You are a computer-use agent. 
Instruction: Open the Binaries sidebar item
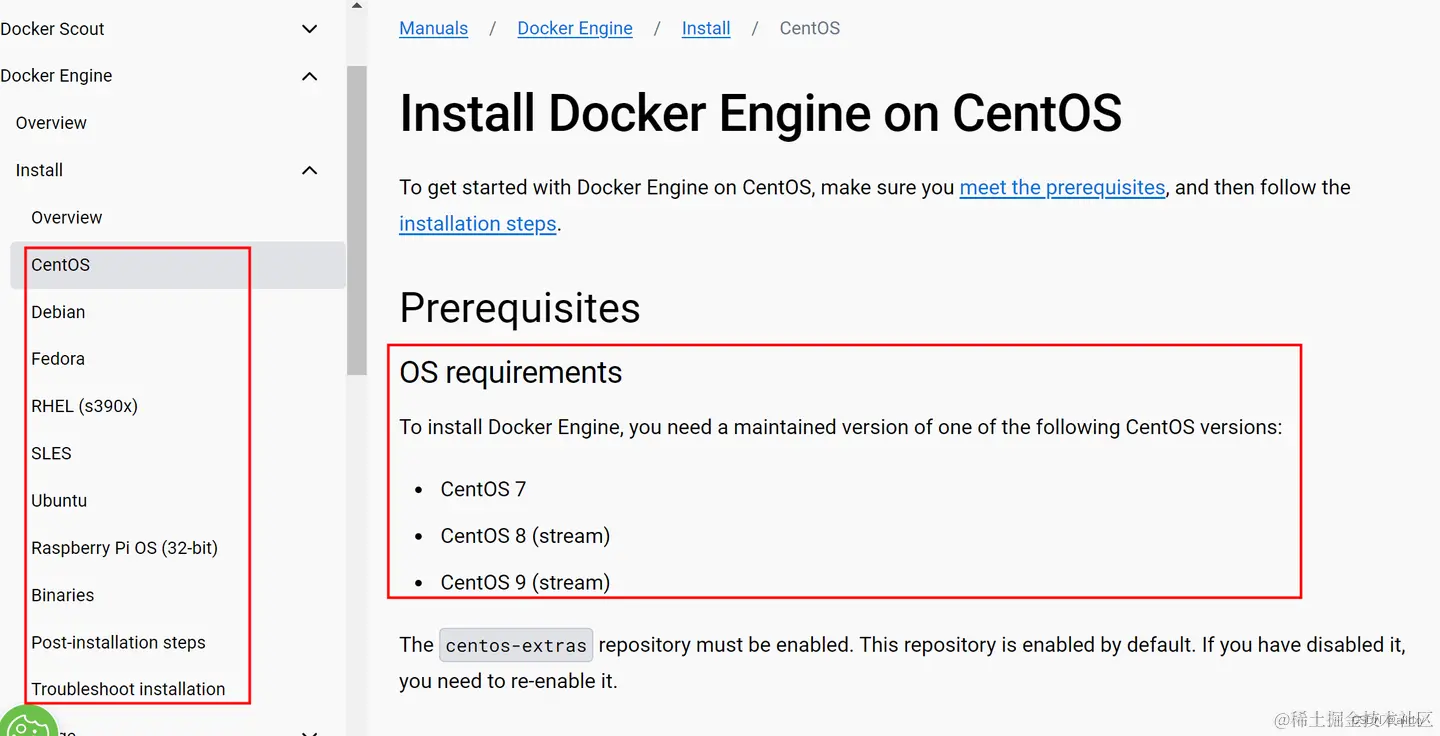[62, 595]
